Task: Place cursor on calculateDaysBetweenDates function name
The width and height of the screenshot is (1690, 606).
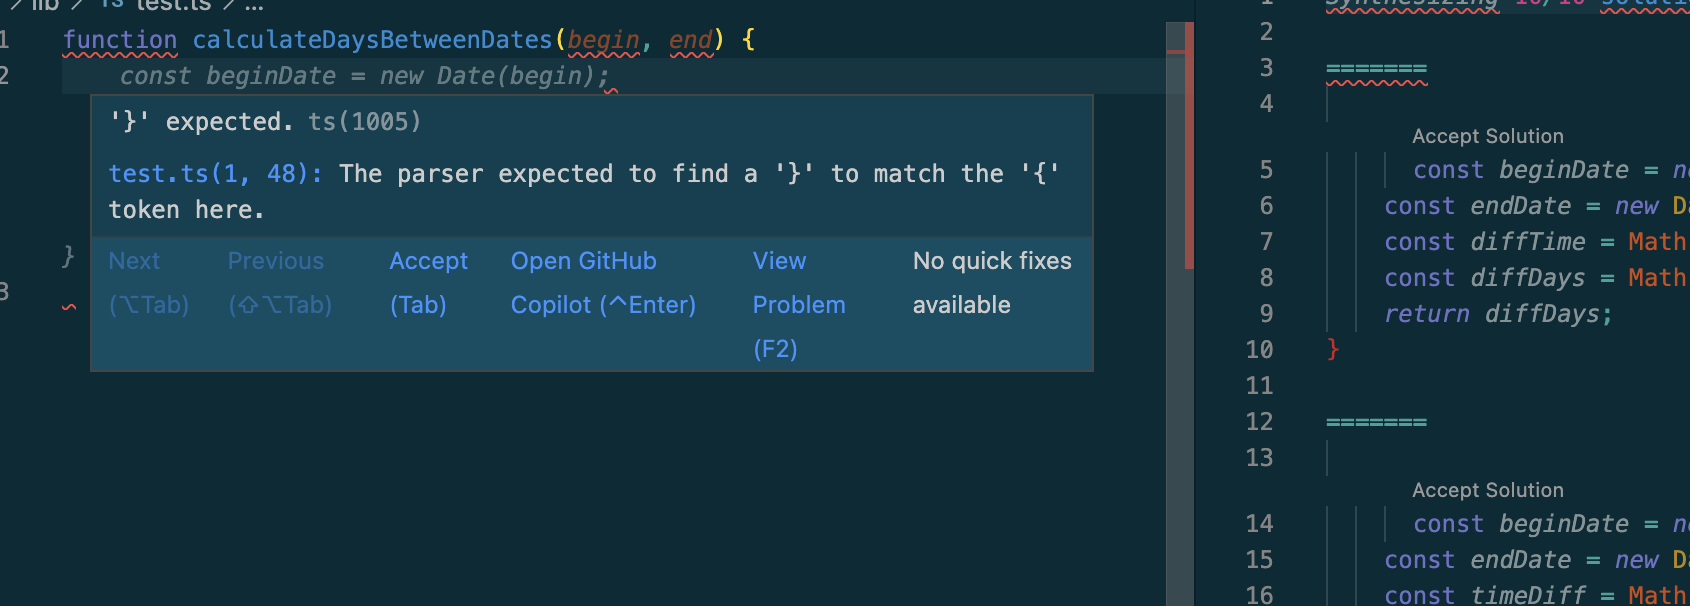Action: pos(374,40)
